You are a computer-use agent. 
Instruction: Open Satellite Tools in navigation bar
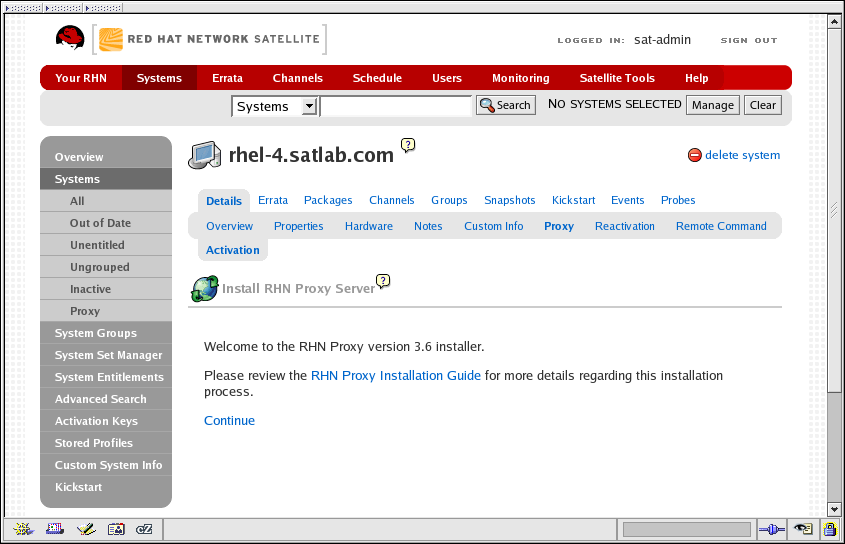[617, 78]
